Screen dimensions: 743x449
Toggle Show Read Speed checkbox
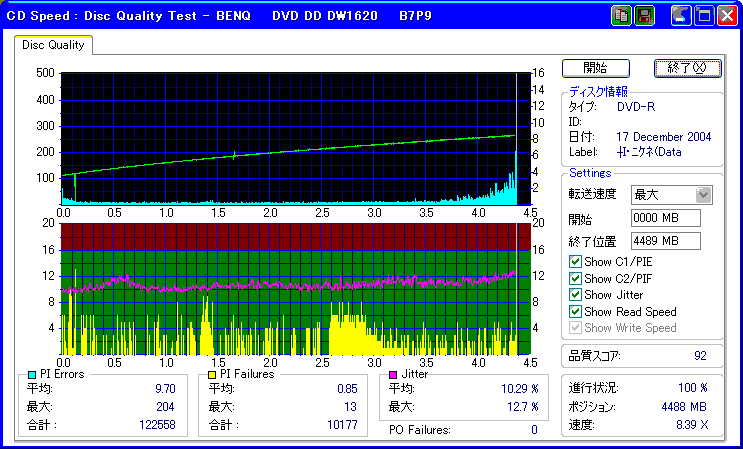(x=575, y=312)
